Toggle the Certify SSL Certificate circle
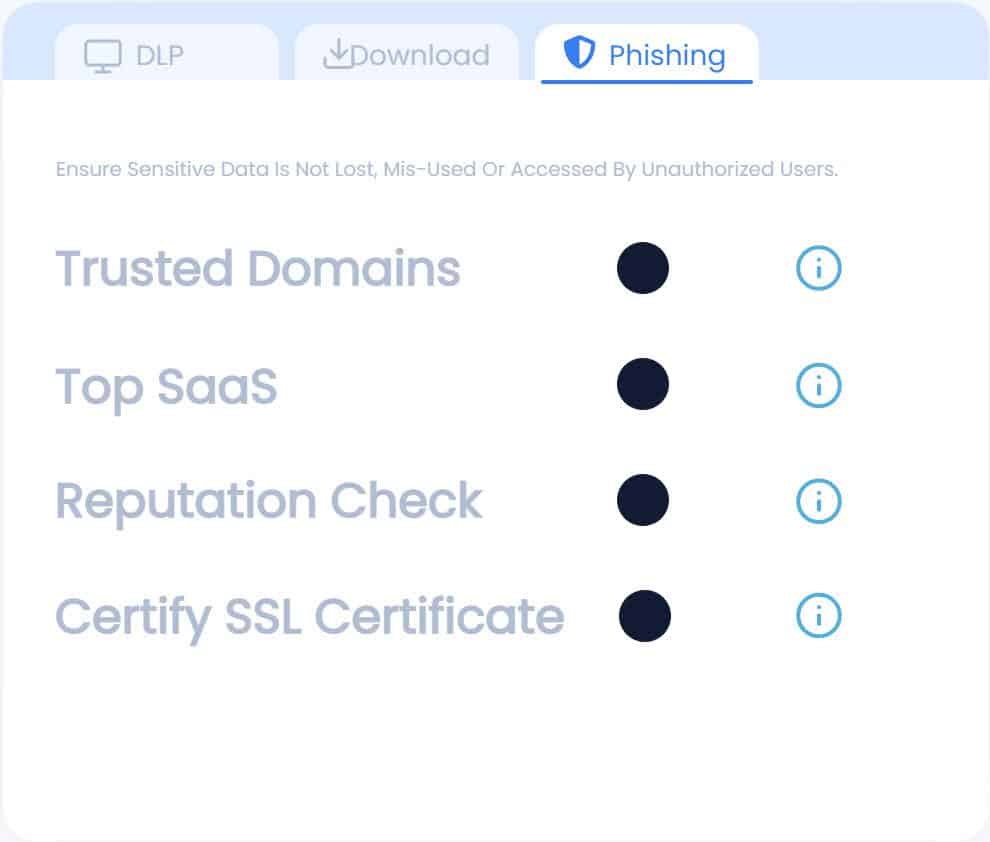The width and height of the screenshot is (990, 842). [645, 616]
